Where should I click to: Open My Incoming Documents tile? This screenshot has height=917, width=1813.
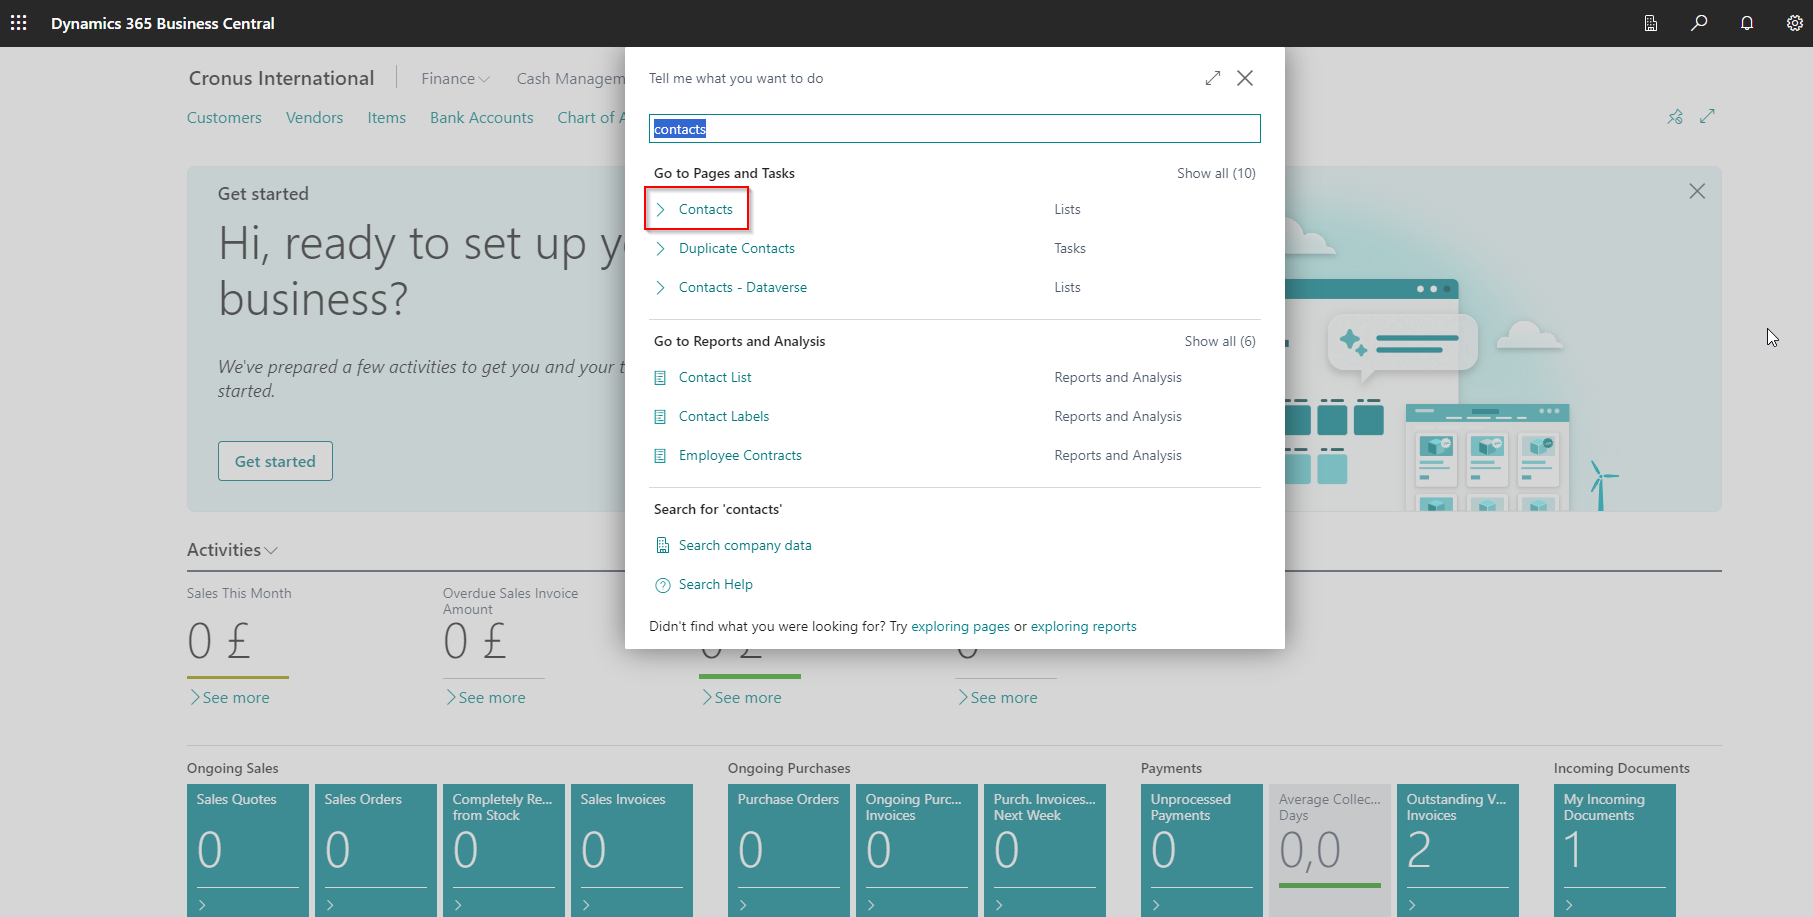1615,850
